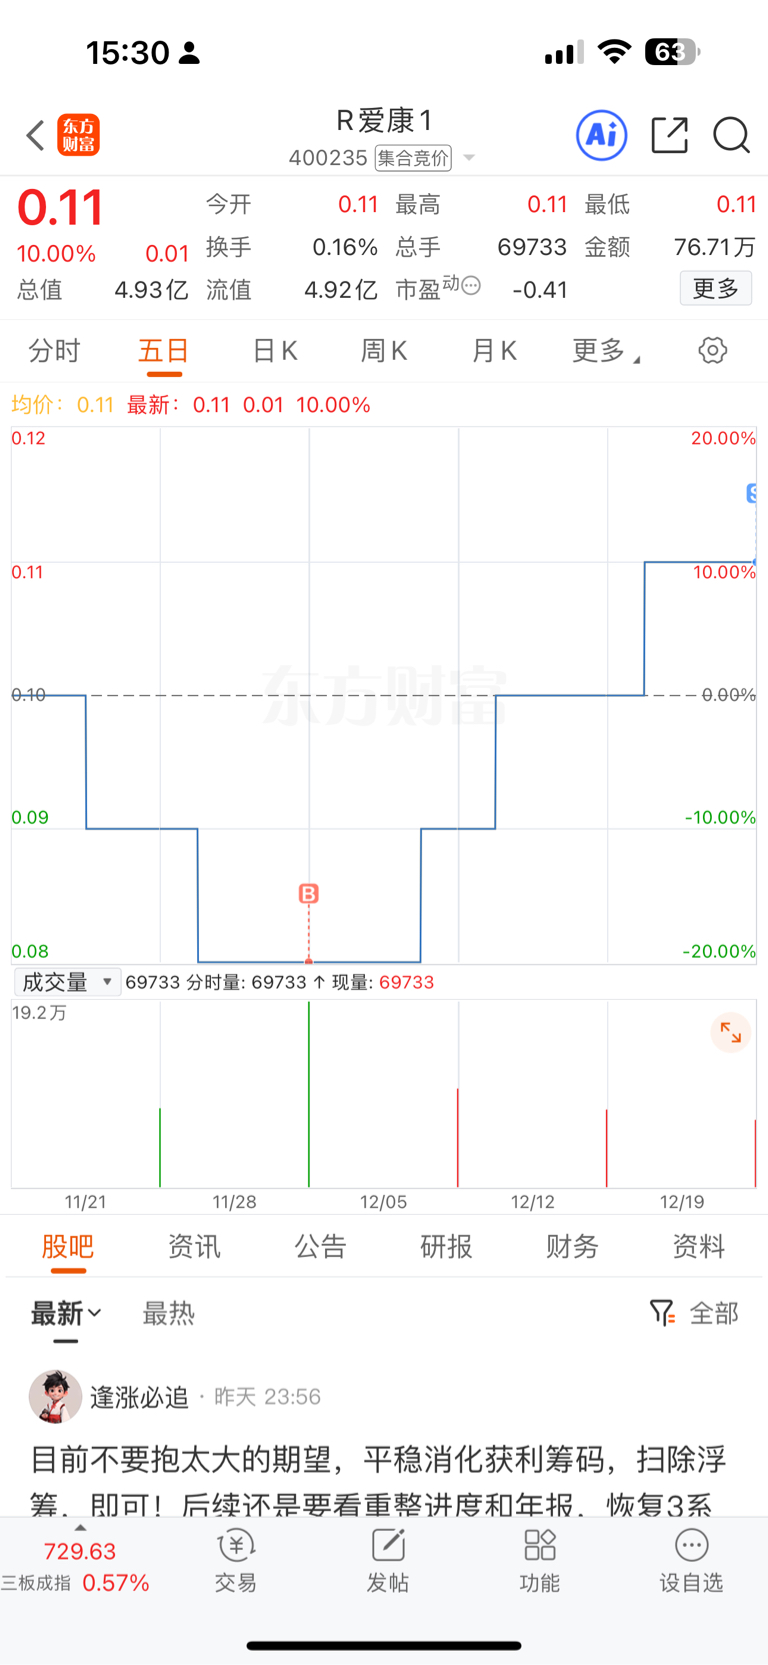Tap the B marker on the chart

click(x=309, y=894)
